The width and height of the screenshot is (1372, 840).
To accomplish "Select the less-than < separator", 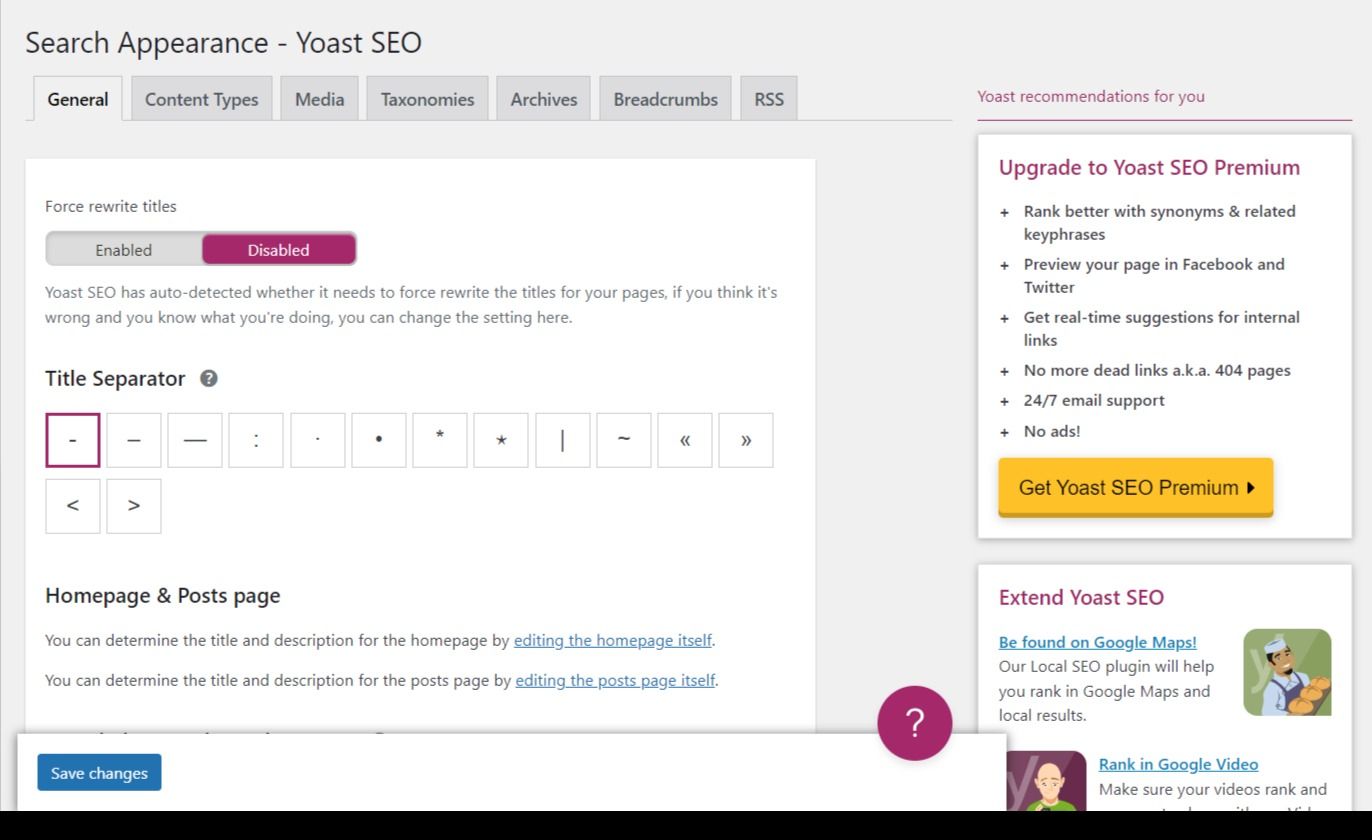I will [x=73, y=506].
